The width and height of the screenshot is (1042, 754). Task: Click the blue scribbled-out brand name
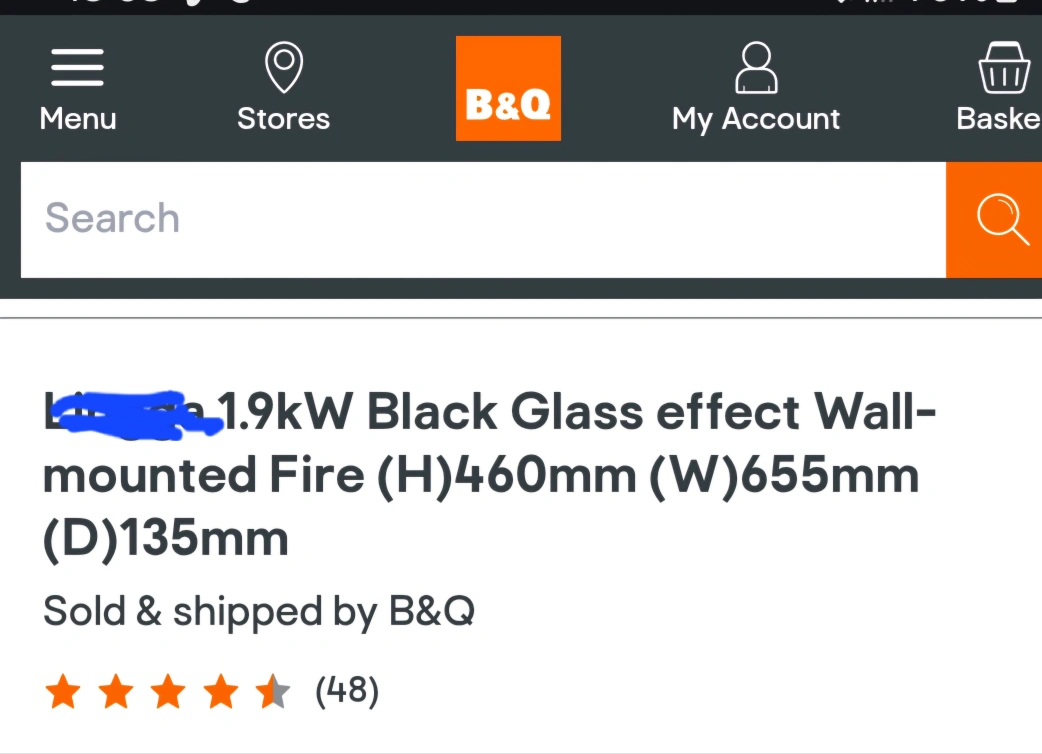pos(133,415)
